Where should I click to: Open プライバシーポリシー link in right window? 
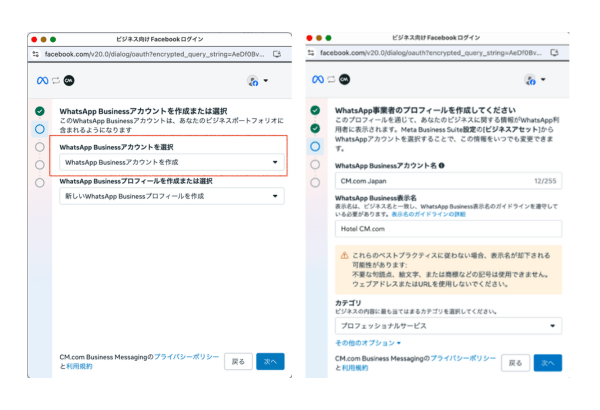click(463, 358)
